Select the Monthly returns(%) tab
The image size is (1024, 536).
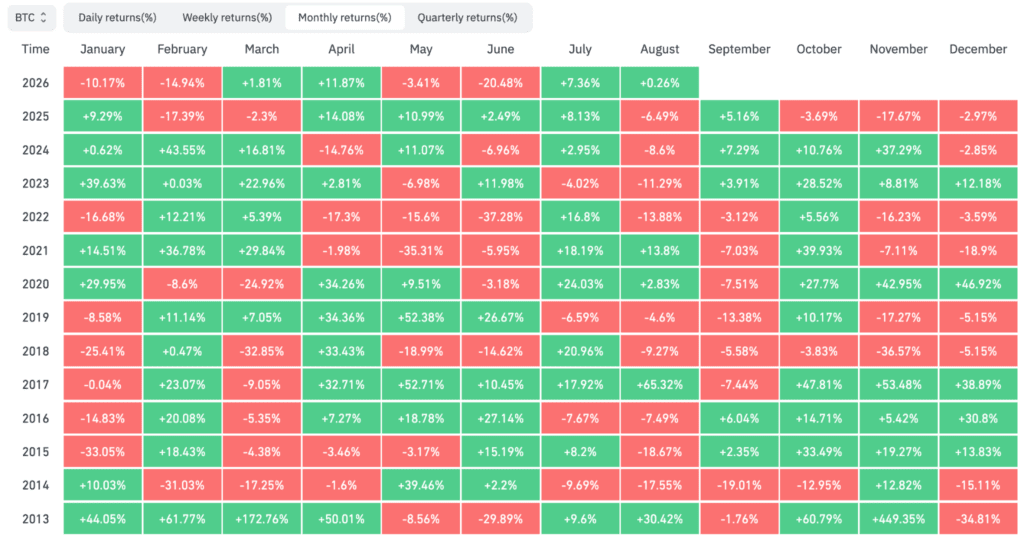click(x=345, y=18)
